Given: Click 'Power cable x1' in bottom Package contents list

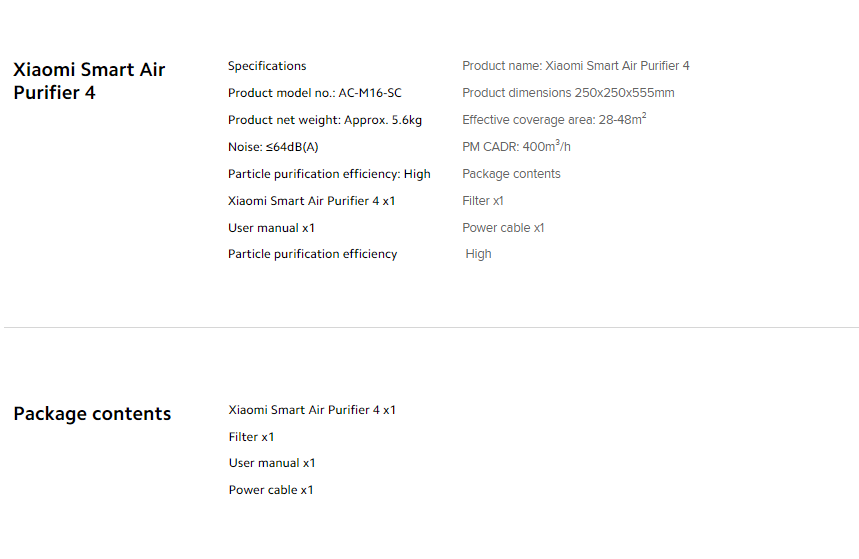Looking at the screenshot, I should click(x=271, y=490).
